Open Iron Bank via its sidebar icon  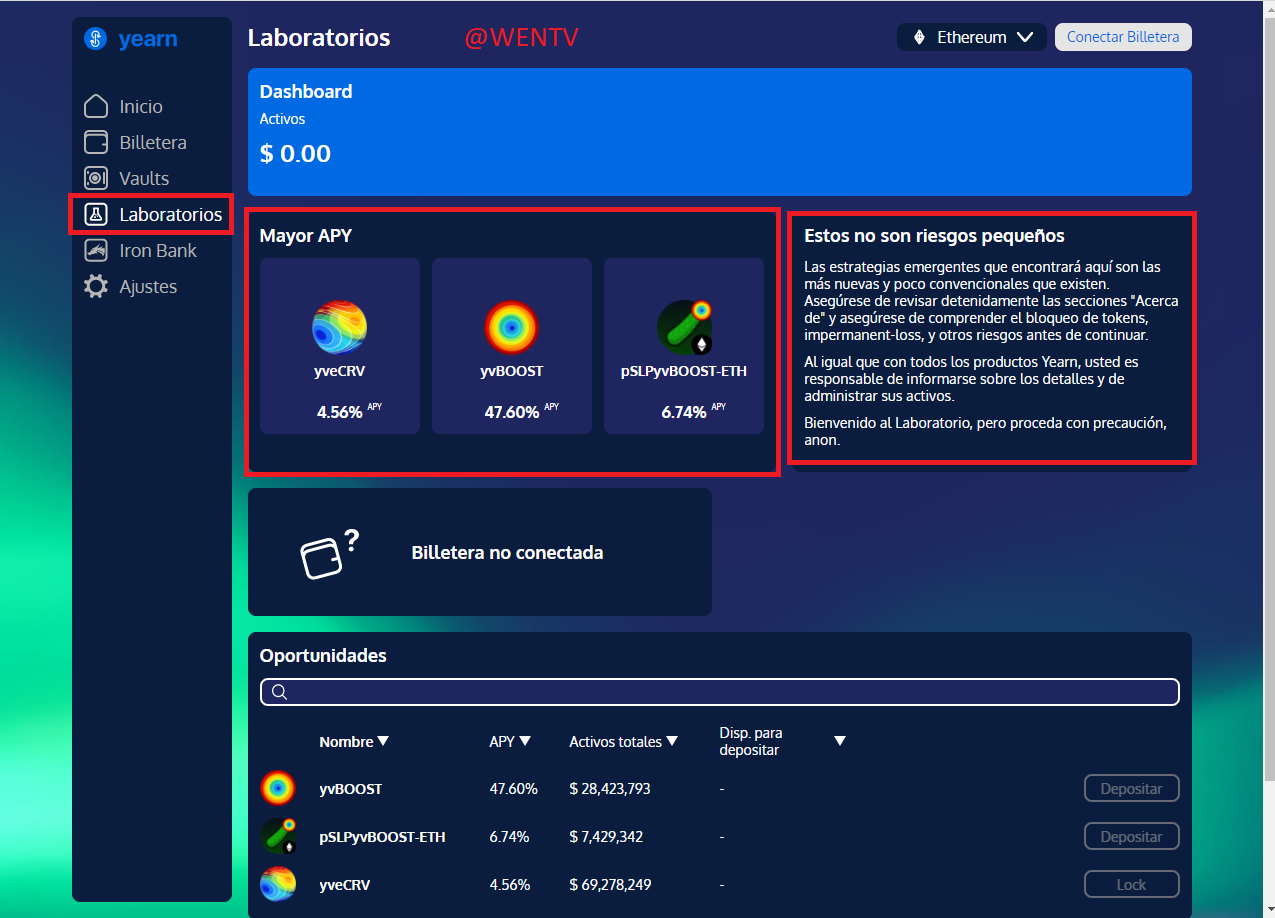pyautogui.click(x=96, y=250)
